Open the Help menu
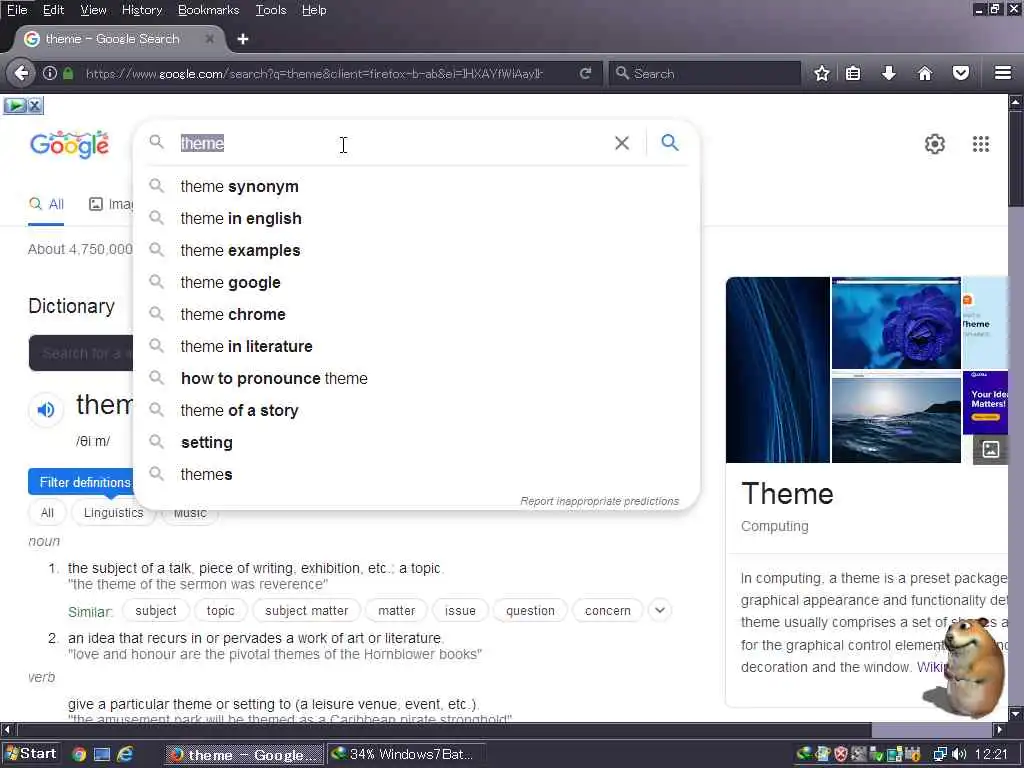Viewport: 1024px width, 768px height. pyautogui.click(x=314, y=10)
